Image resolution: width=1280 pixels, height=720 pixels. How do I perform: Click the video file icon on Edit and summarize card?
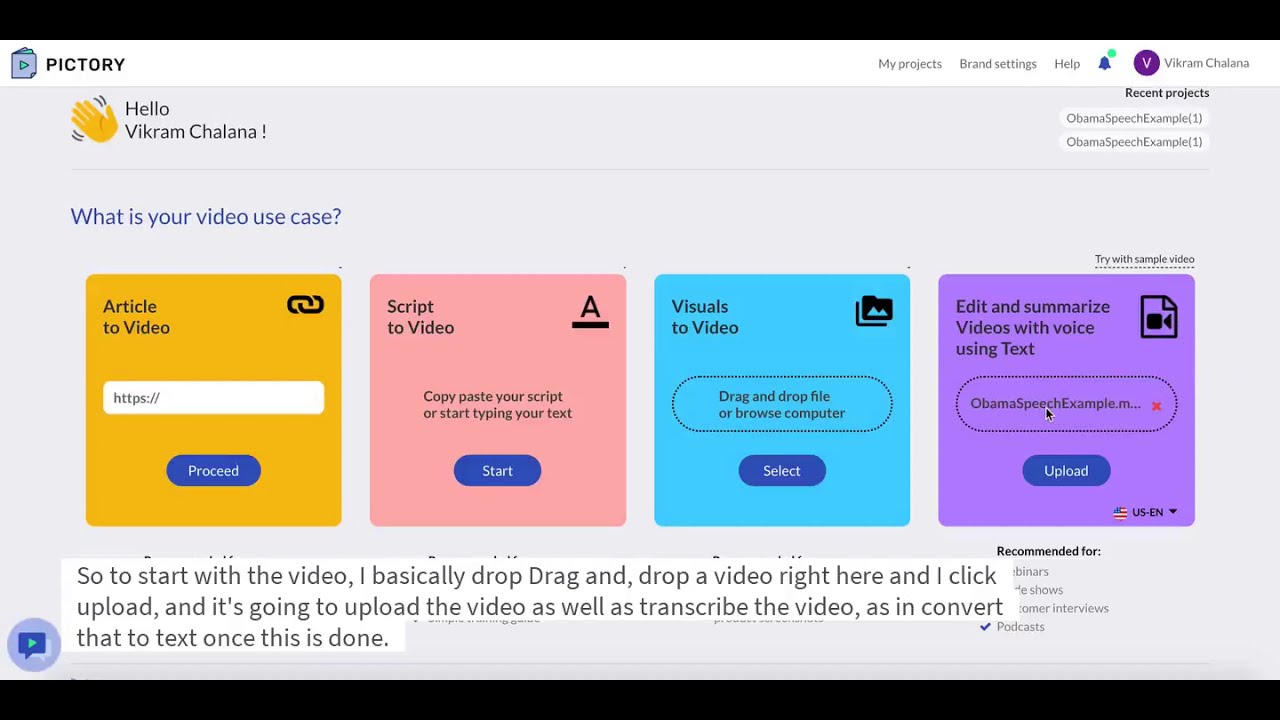tap(1159, 318)
